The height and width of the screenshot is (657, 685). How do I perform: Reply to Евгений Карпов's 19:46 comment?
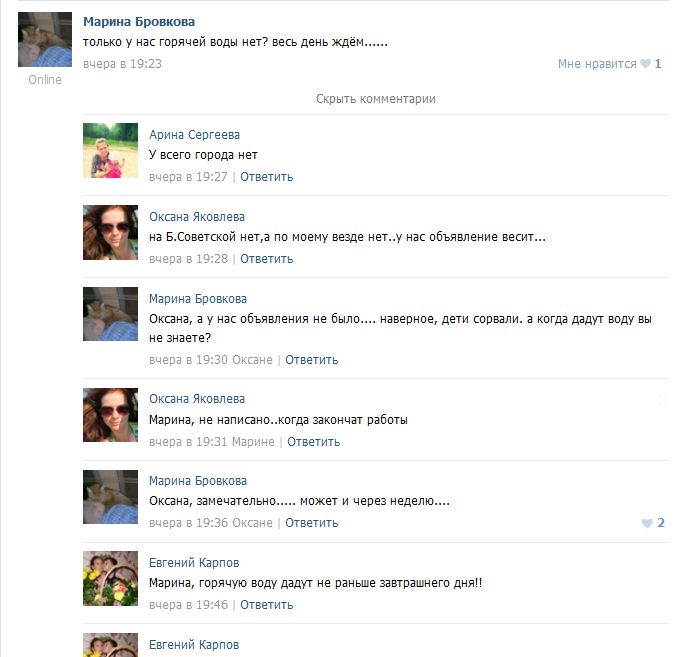click(266, 605)
